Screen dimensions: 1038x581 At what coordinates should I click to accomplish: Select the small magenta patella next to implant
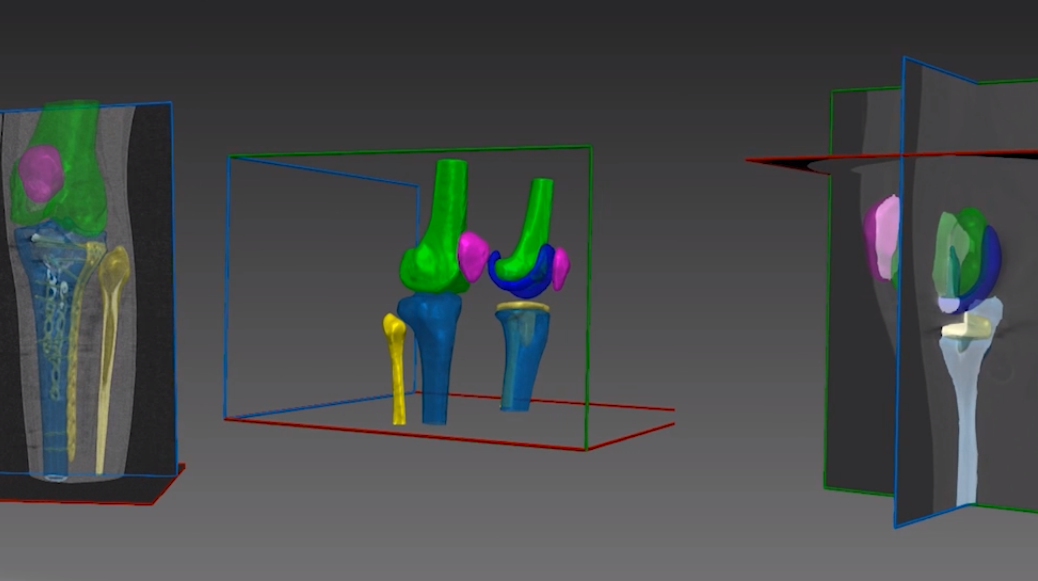pos(561,266)
